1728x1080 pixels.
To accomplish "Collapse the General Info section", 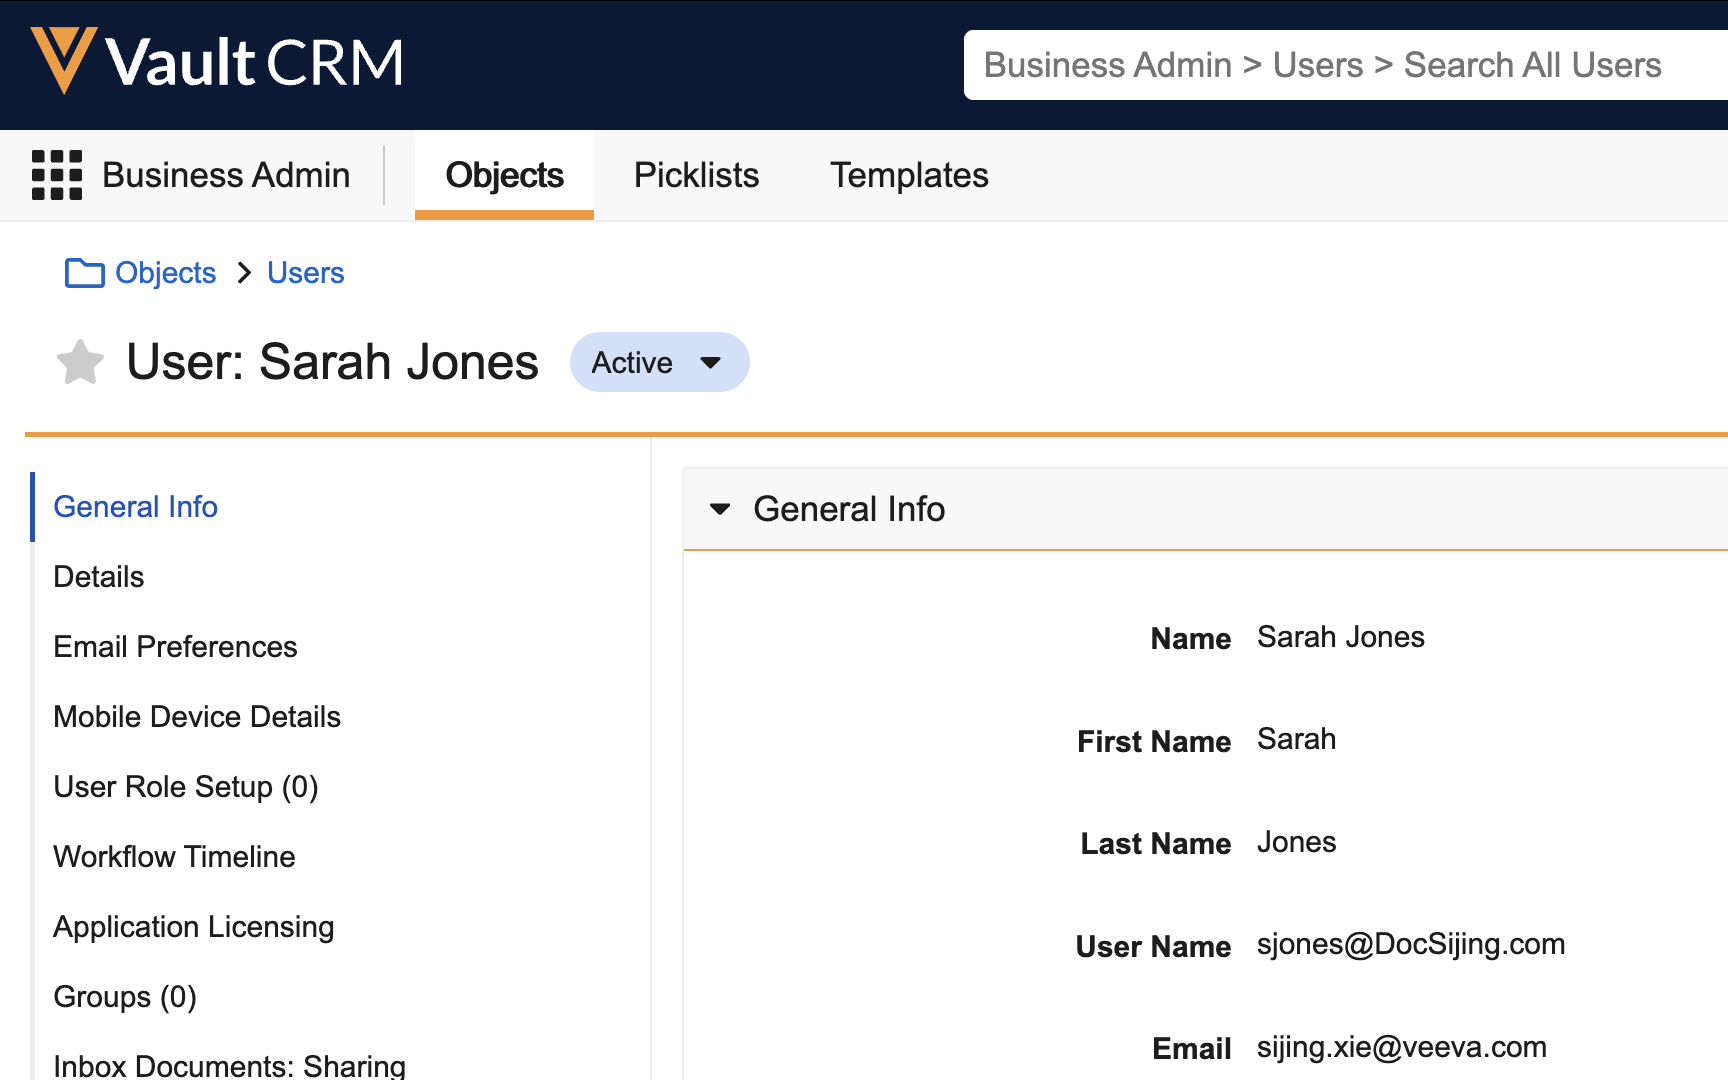I will pyautogui.click(x=720, y=509).
